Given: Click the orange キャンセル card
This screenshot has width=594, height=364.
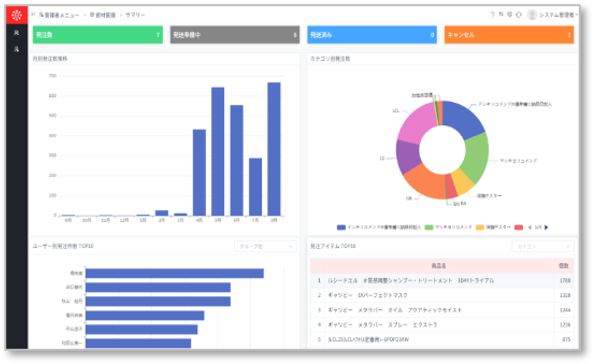Looking at the screenshot, I should click(509, 35).
